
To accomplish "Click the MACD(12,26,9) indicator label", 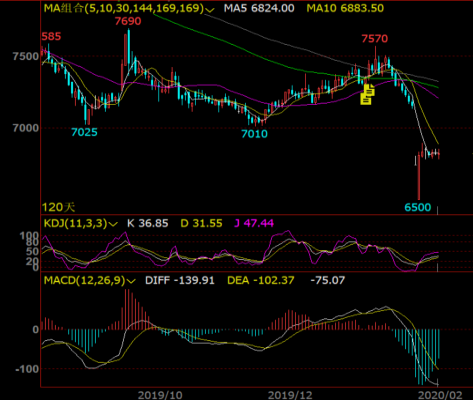I will 85,280.
